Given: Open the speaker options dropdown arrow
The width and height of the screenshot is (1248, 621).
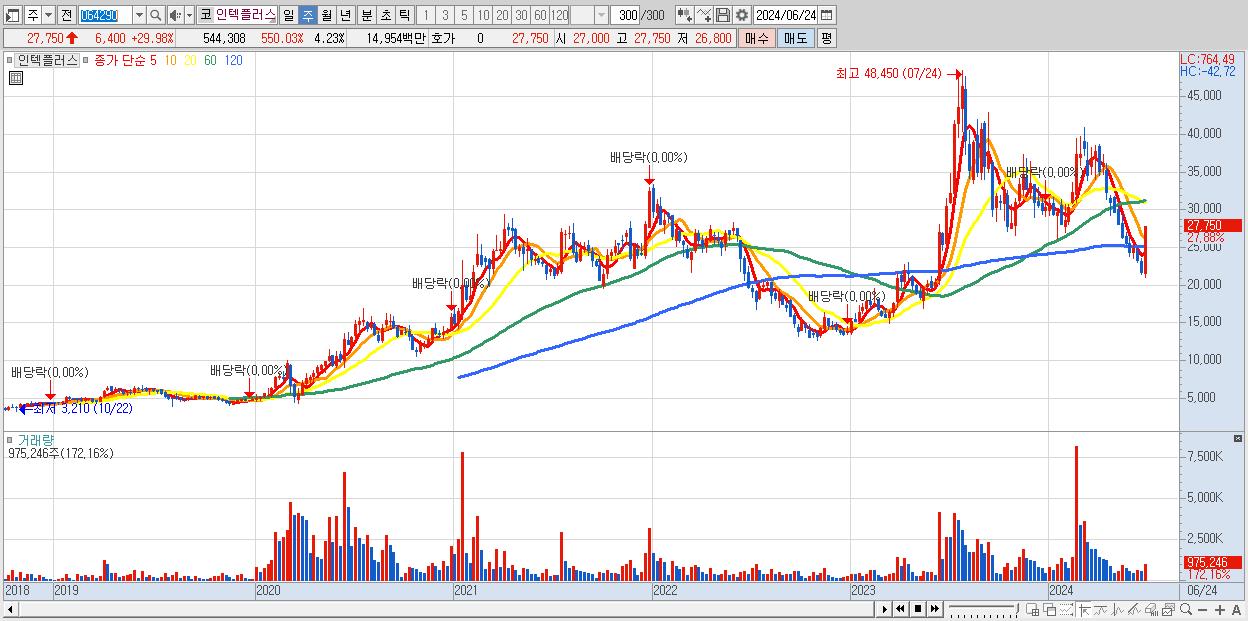Looking at the screenshot, I should pos(189,15).
